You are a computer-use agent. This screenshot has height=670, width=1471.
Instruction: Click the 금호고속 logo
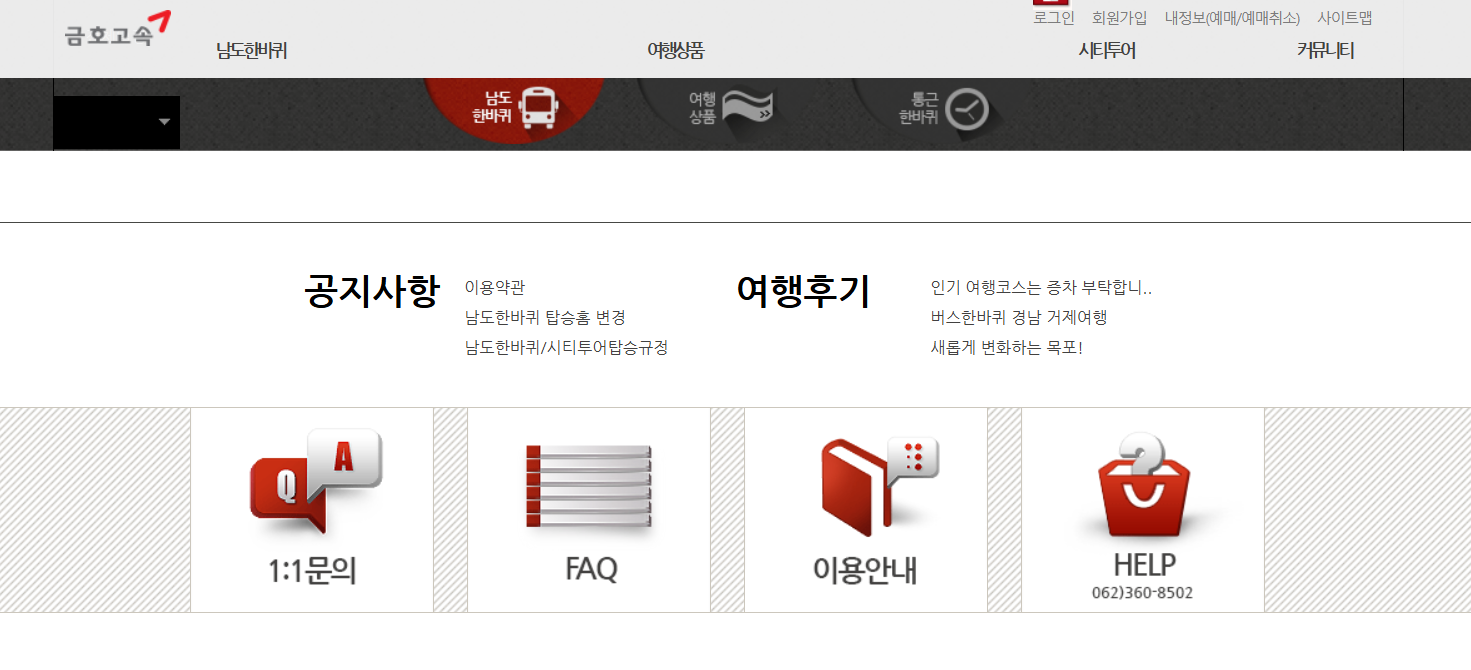coord(118,30)
